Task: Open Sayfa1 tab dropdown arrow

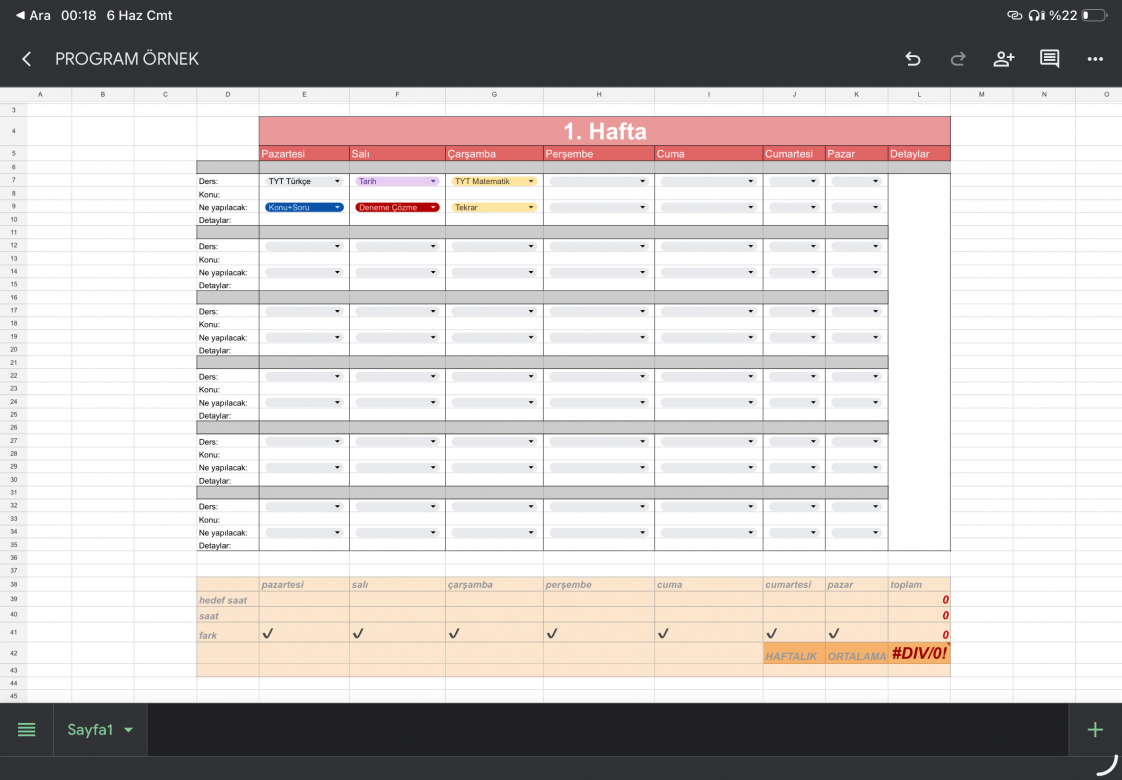Action: pos(129,730)
